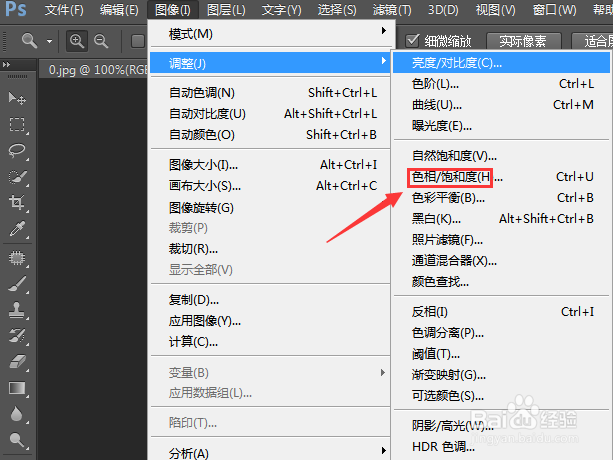Screen dimensions: 613x460
Task: Click the Zoom Out magnifier icon
Action: (x=101, y=41)
